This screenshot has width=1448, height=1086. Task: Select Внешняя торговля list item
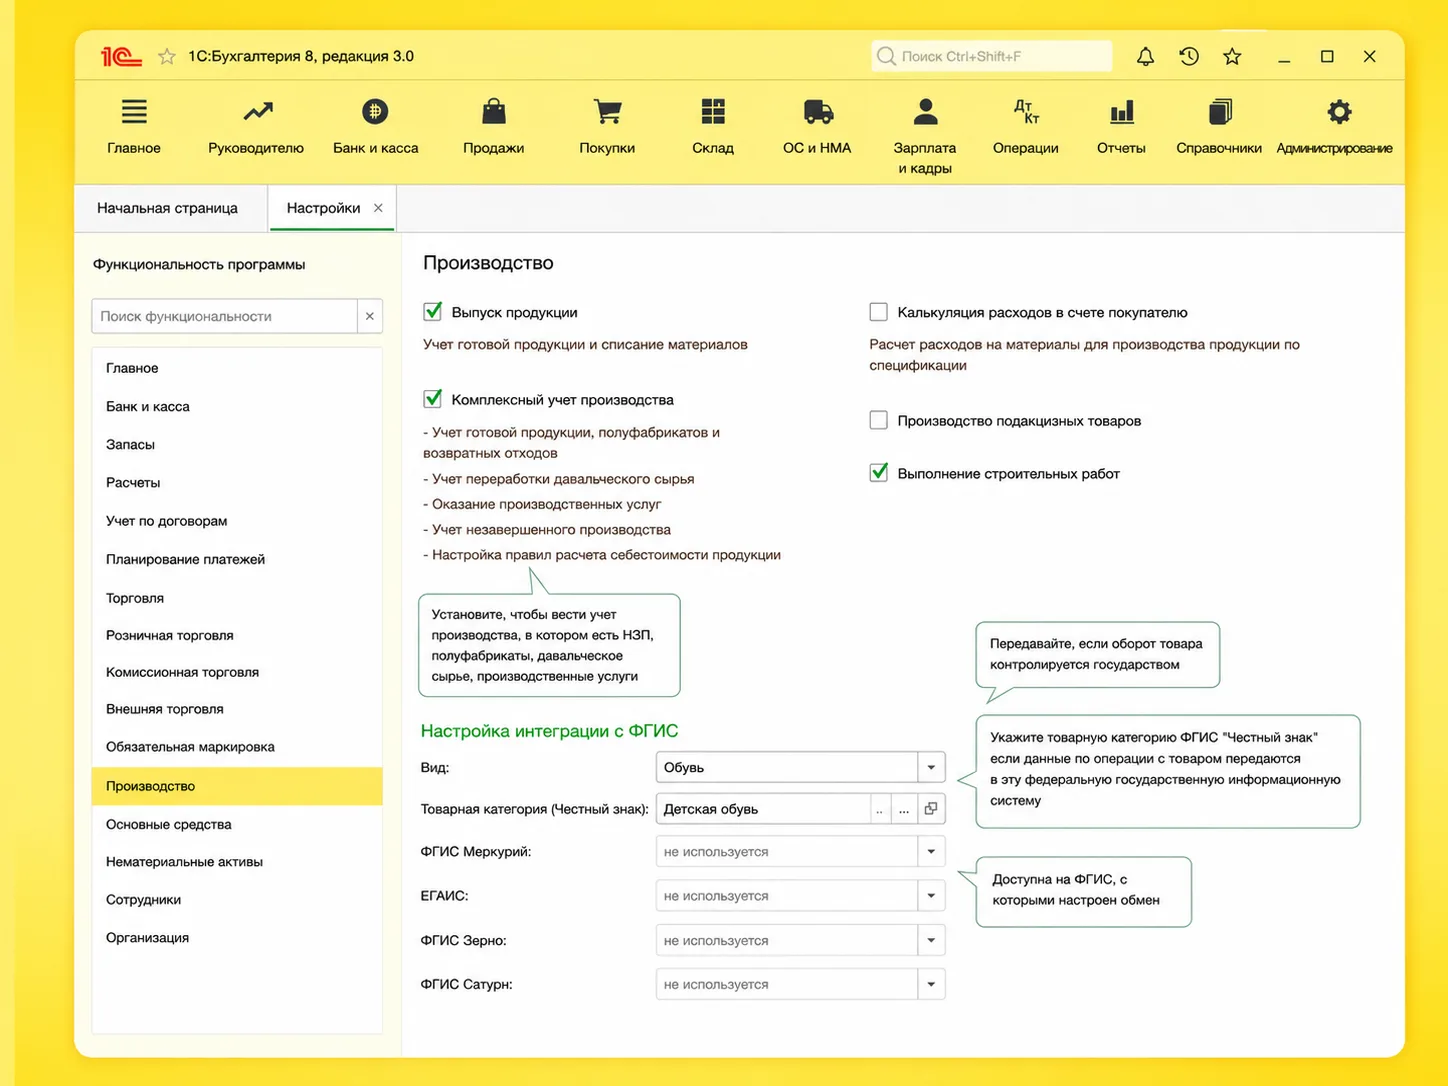[x=237, y=709]
